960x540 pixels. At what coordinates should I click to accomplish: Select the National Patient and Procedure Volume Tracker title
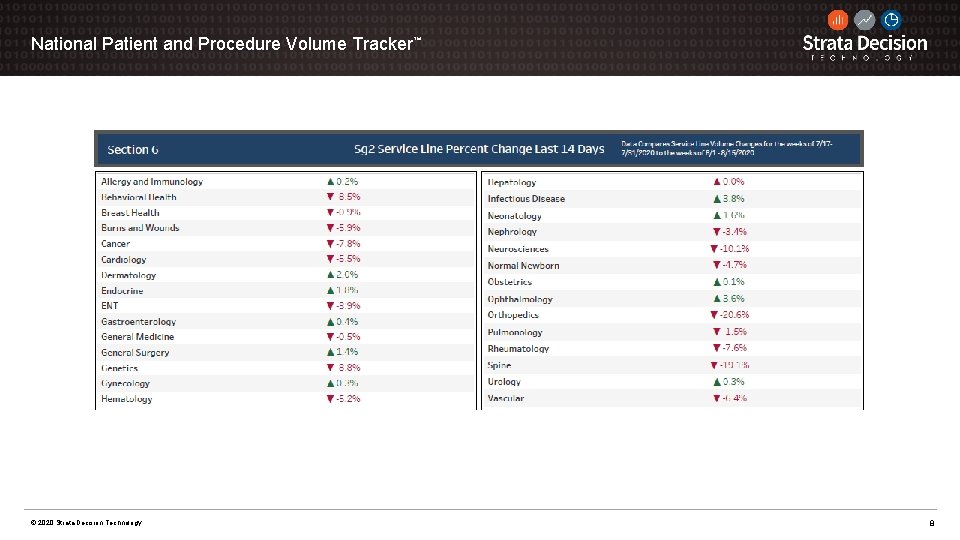[x=226, y=44]
